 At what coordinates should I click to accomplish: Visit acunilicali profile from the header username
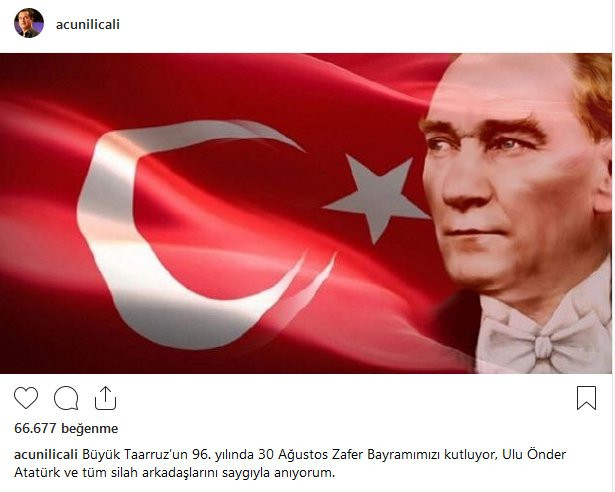pos(88,24)
